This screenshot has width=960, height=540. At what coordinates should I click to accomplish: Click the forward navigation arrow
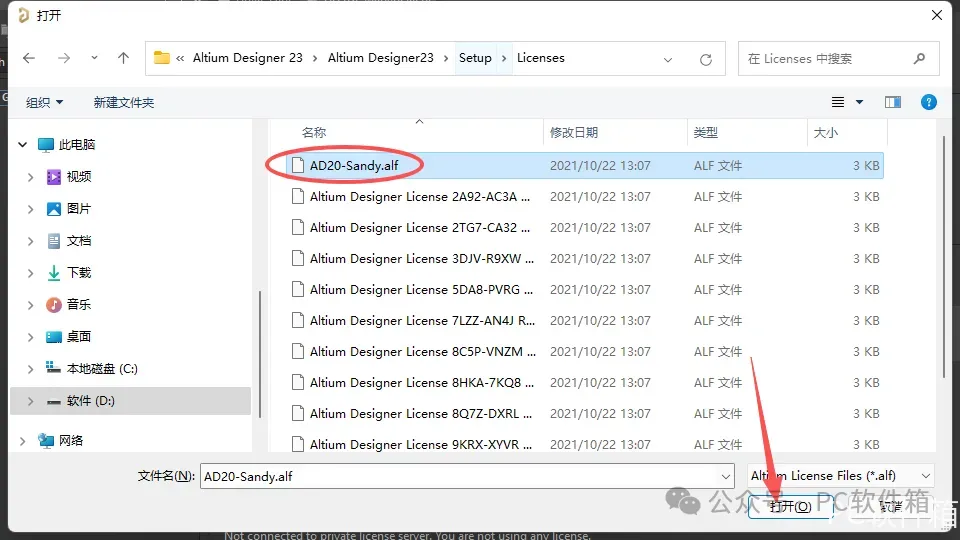click(x=64, y=58)
